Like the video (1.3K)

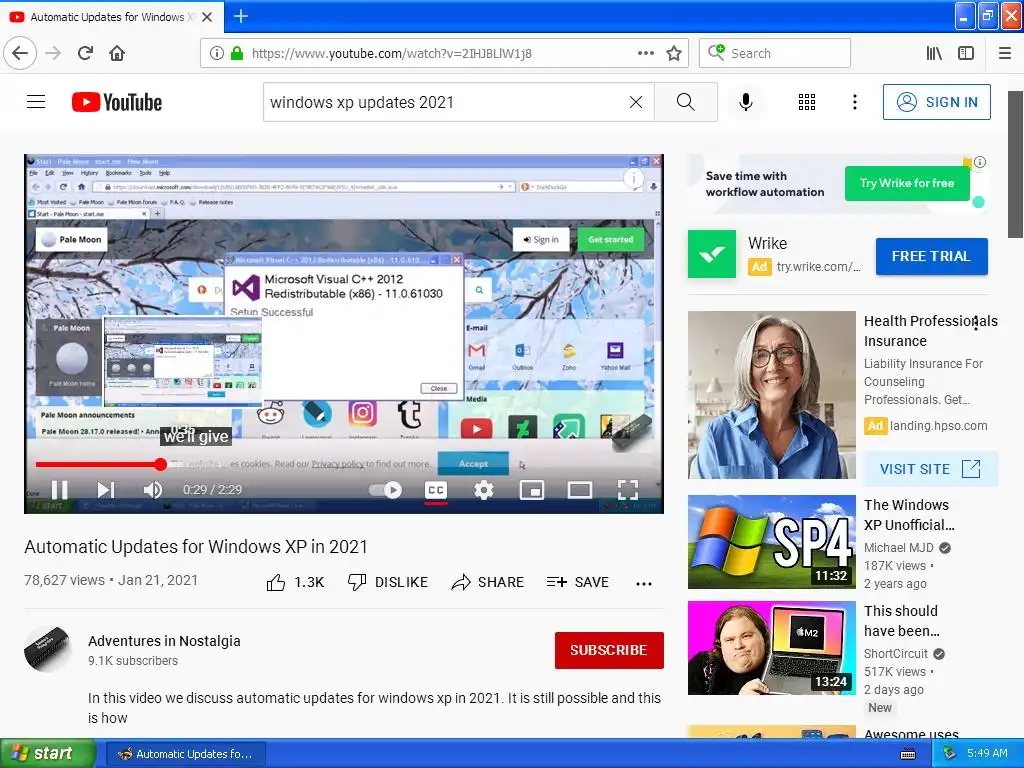(x=295, y=582)
